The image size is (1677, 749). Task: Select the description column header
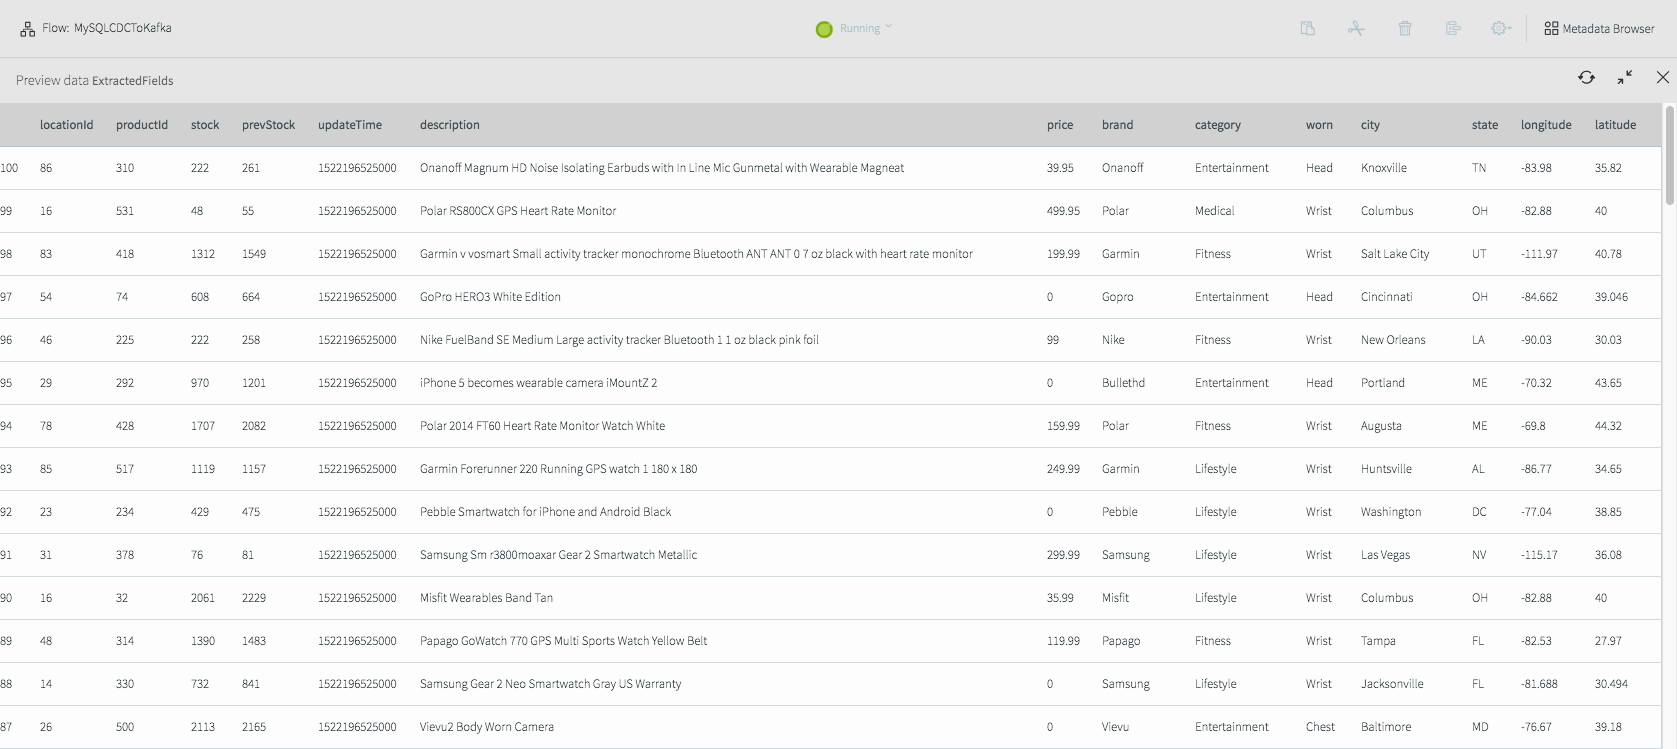click(450, 125)
